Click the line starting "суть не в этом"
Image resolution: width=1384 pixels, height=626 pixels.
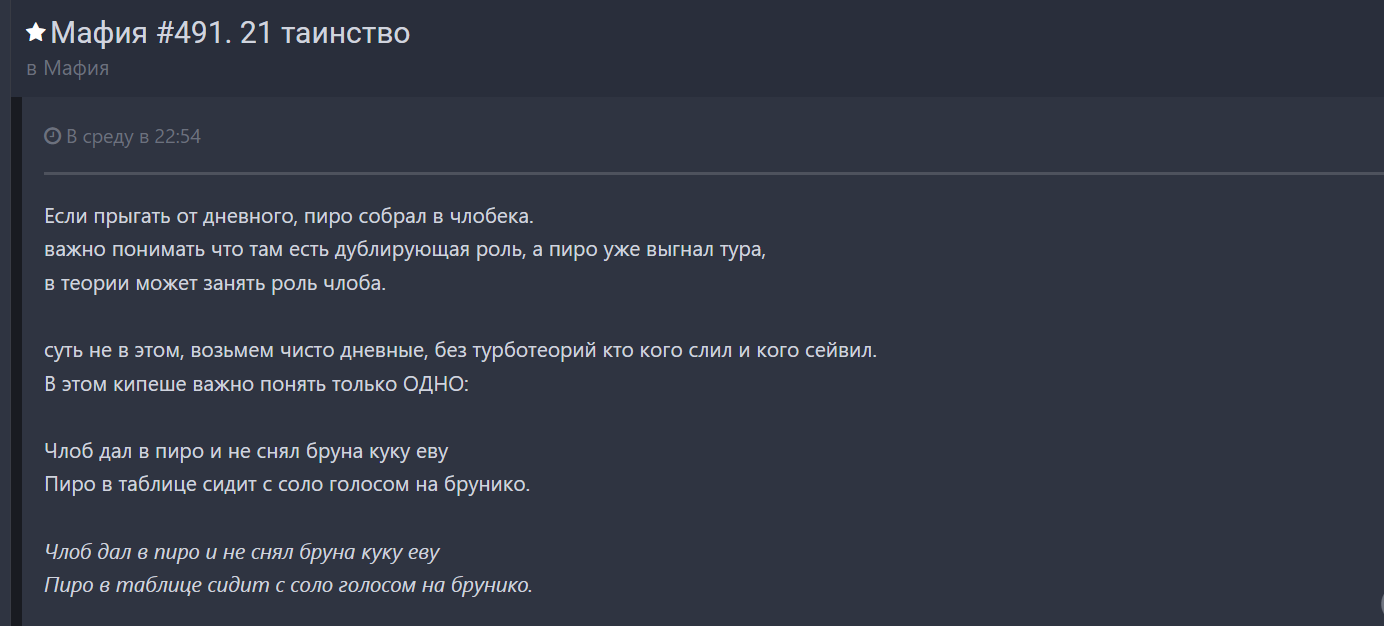[x=460, y=351]
